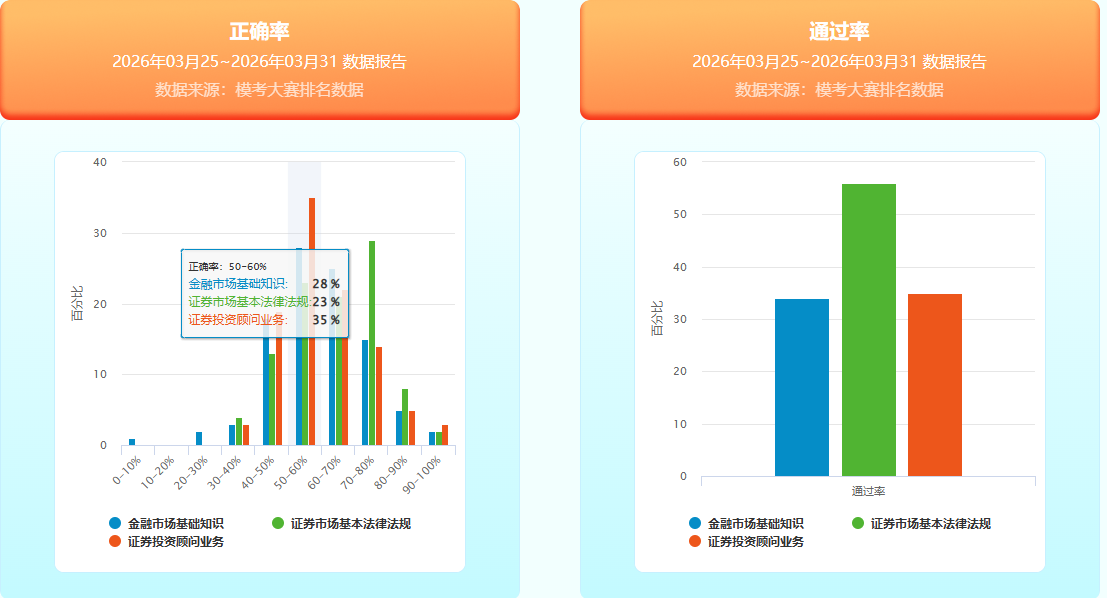
Task: Click 通过率 x-axis label below the bars
Action: point(868,491)
